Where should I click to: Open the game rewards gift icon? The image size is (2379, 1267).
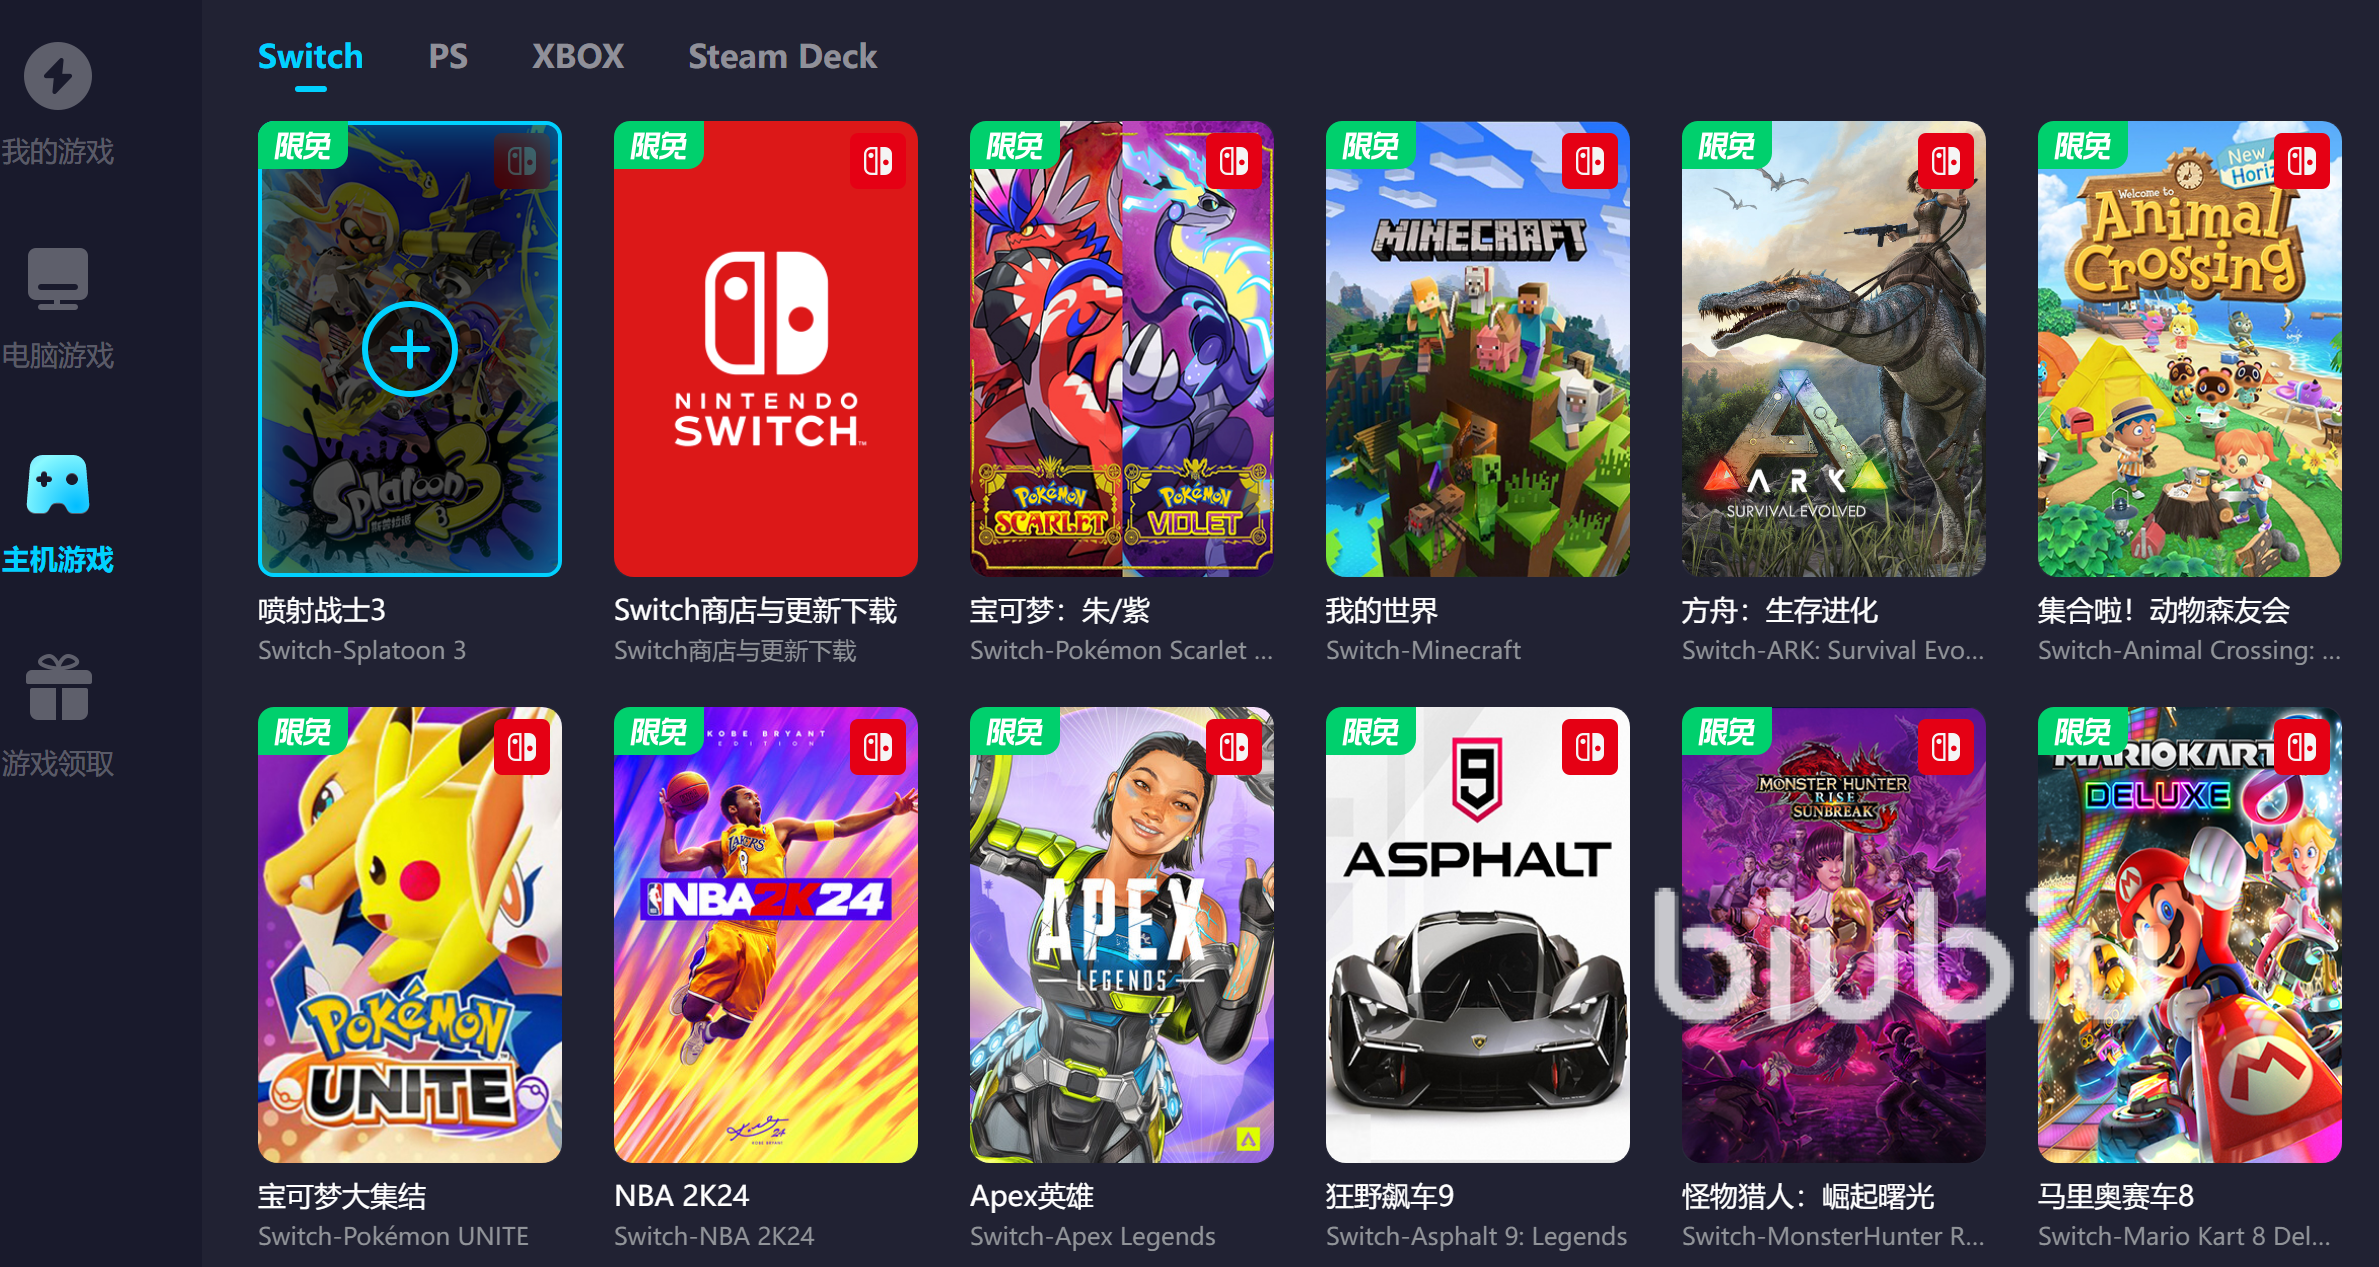[x=58, y=688]
